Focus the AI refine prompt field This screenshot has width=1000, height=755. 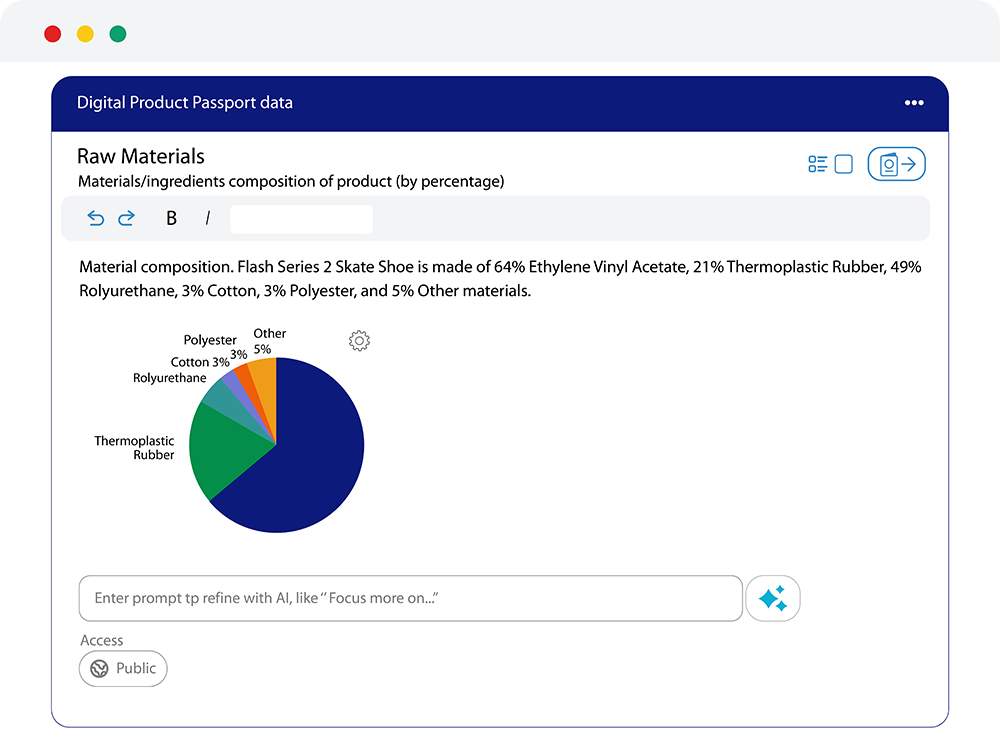(411, 598)
